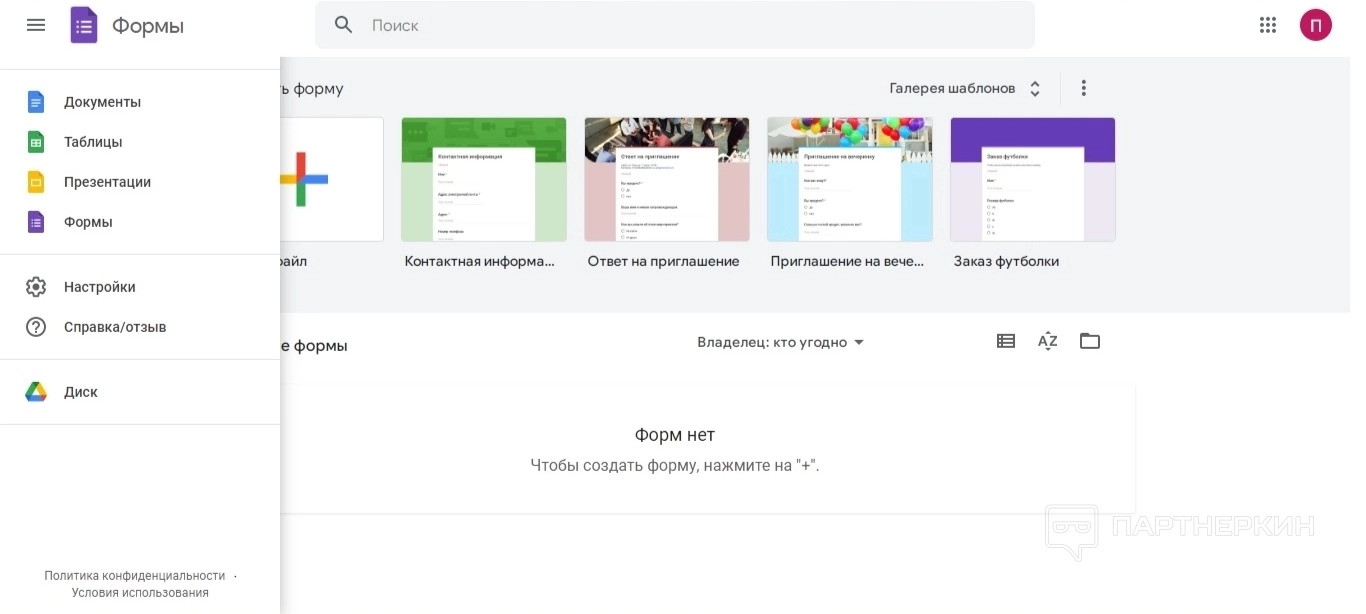Click the "Ответ на приглашение" caption text

click(663, 261)
